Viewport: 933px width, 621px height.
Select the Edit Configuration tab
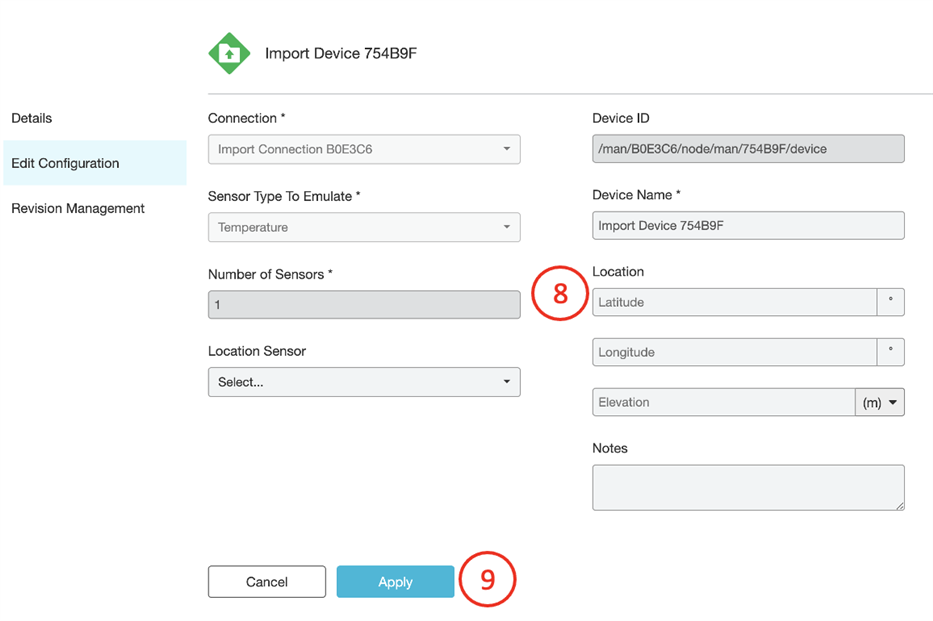65,163
